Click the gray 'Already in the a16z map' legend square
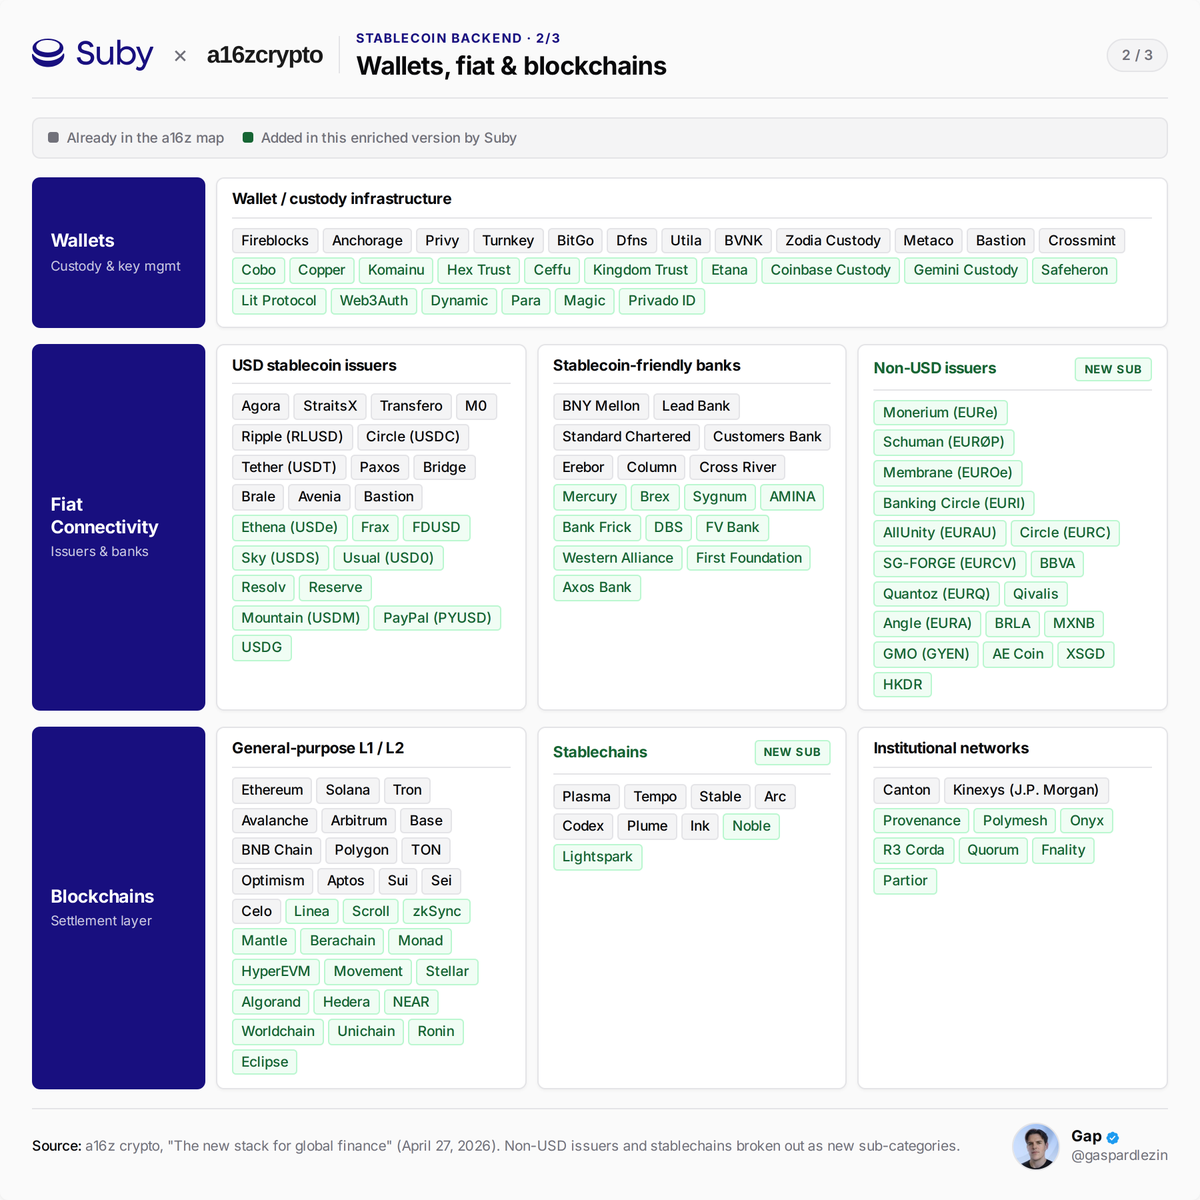 pos(53,138)
